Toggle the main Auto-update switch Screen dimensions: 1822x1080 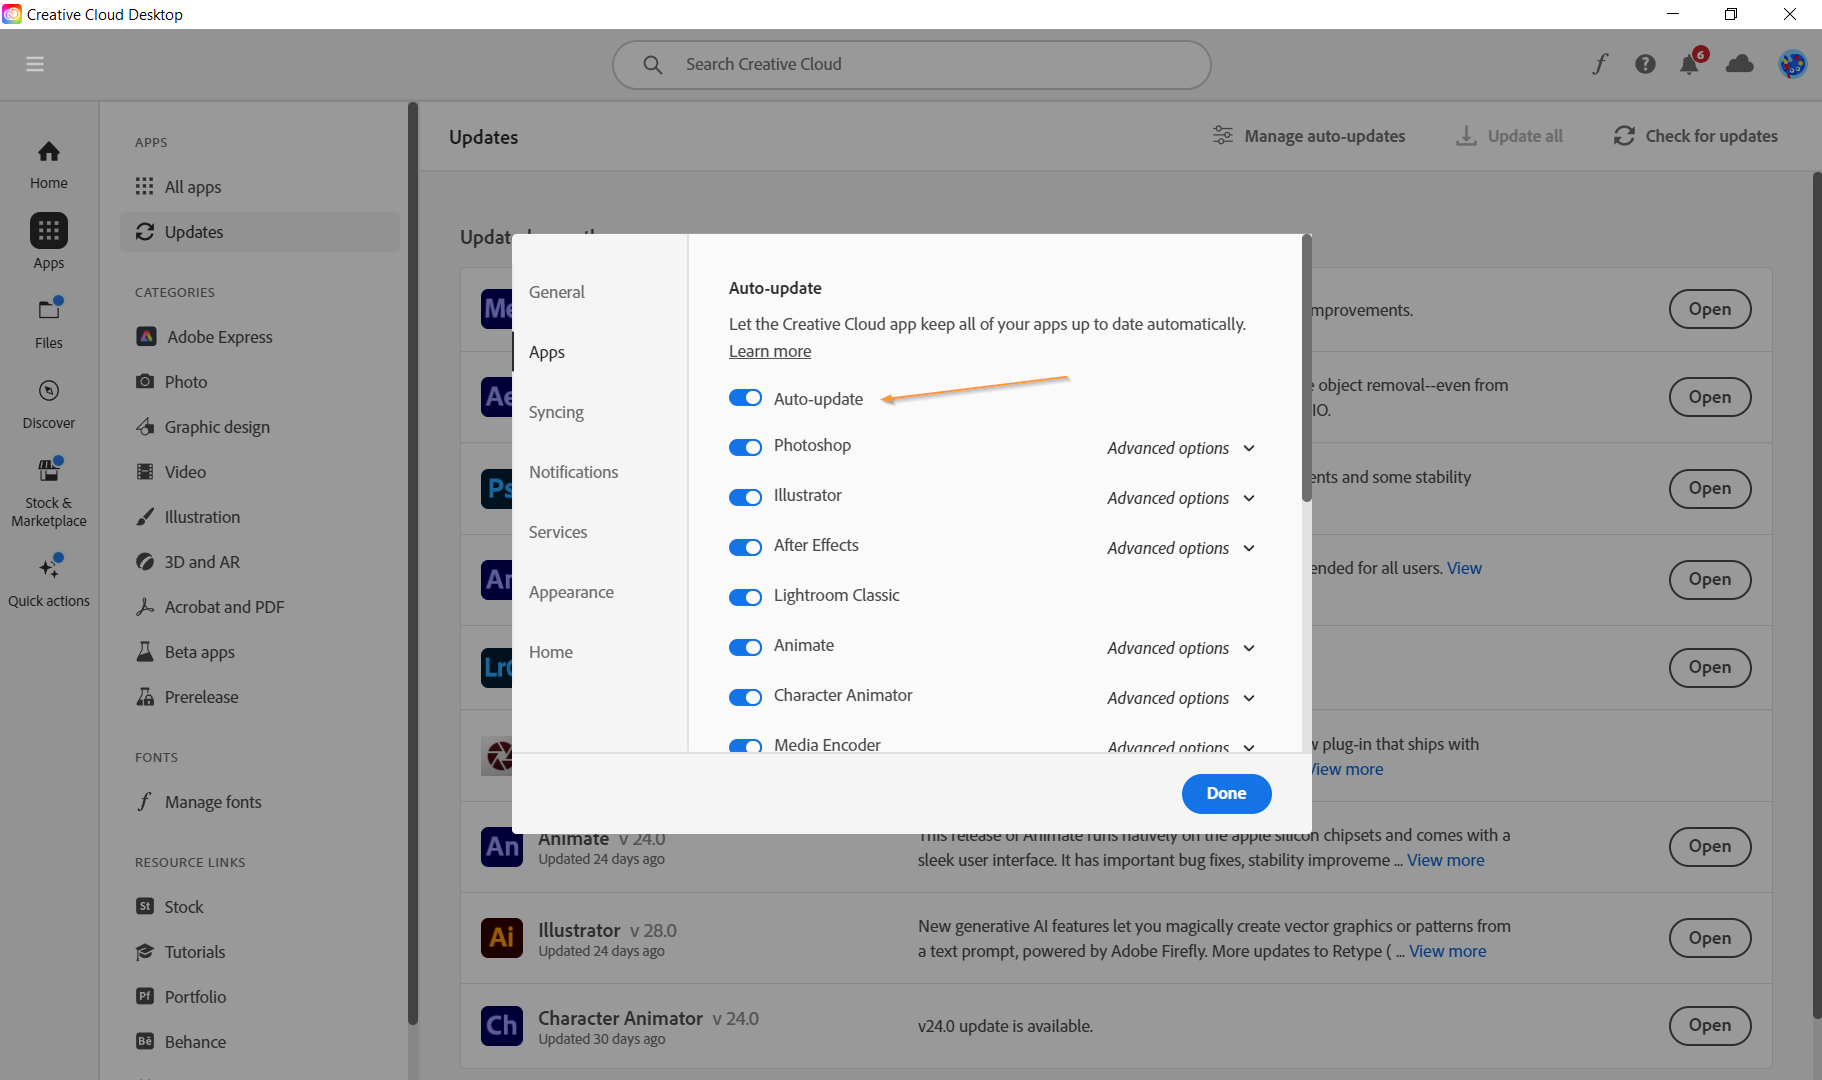point(745,398)
